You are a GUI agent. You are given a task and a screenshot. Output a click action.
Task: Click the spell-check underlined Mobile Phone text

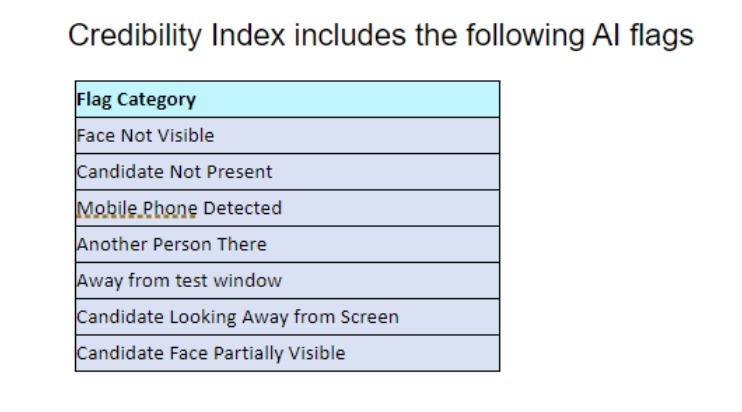tap(137, 209)
